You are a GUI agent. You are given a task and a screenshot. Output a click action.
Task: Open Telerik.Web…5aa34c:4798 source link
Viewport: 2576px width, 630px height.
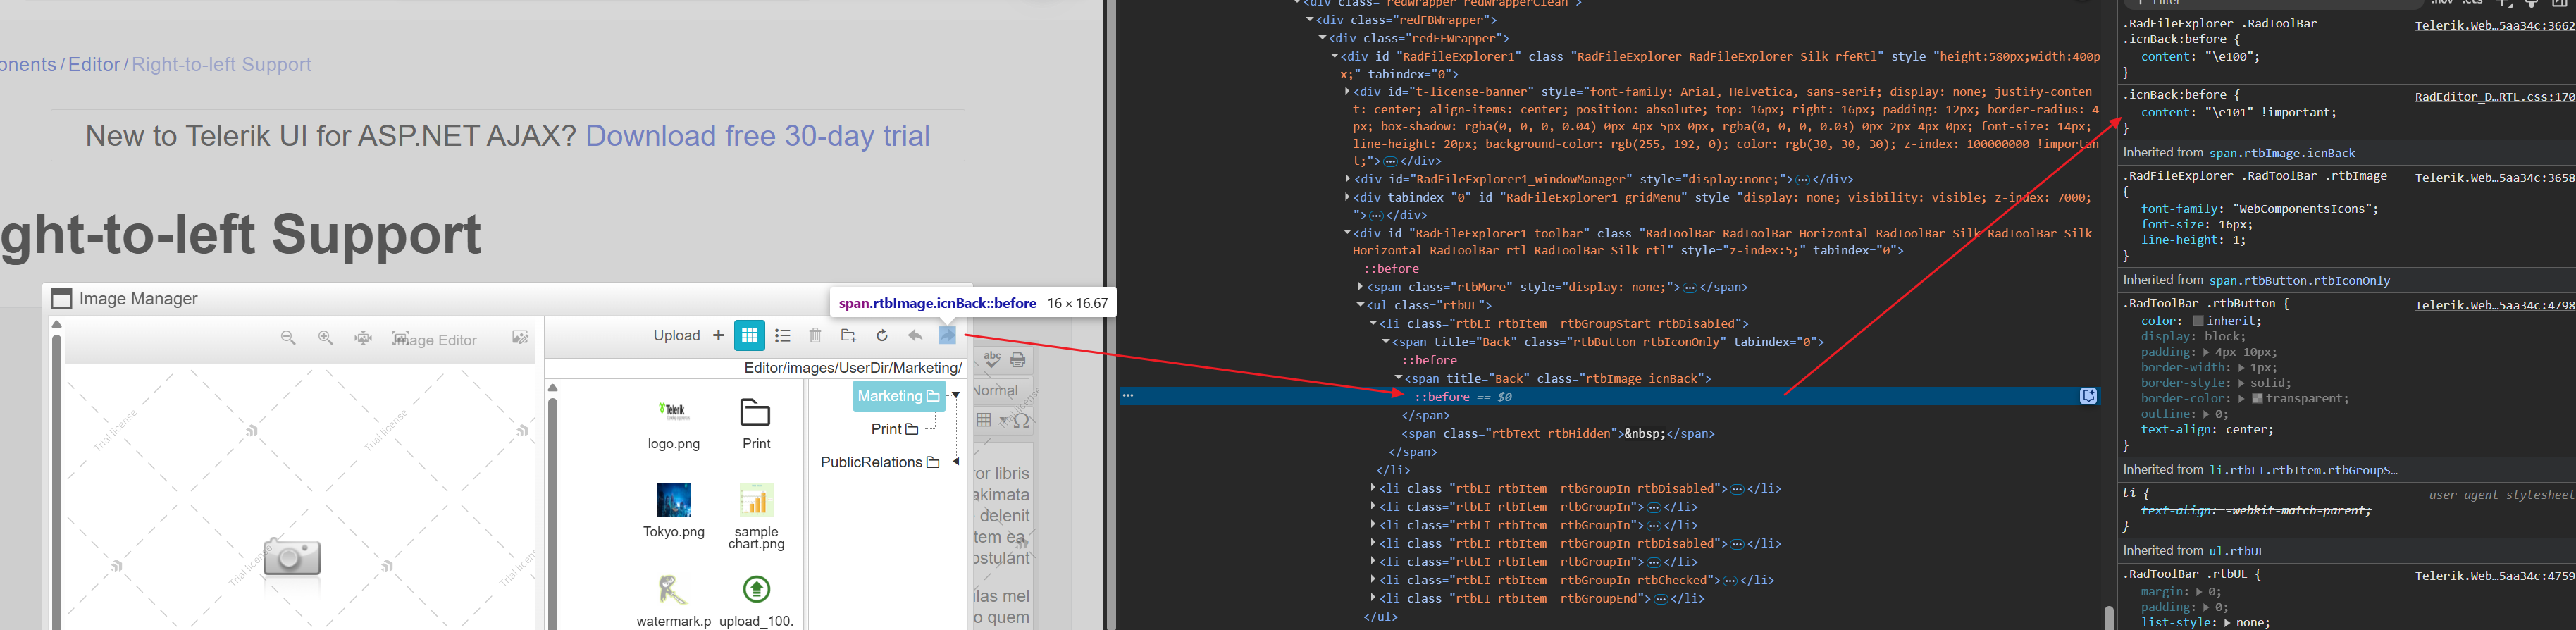[x=2494, y=305]
